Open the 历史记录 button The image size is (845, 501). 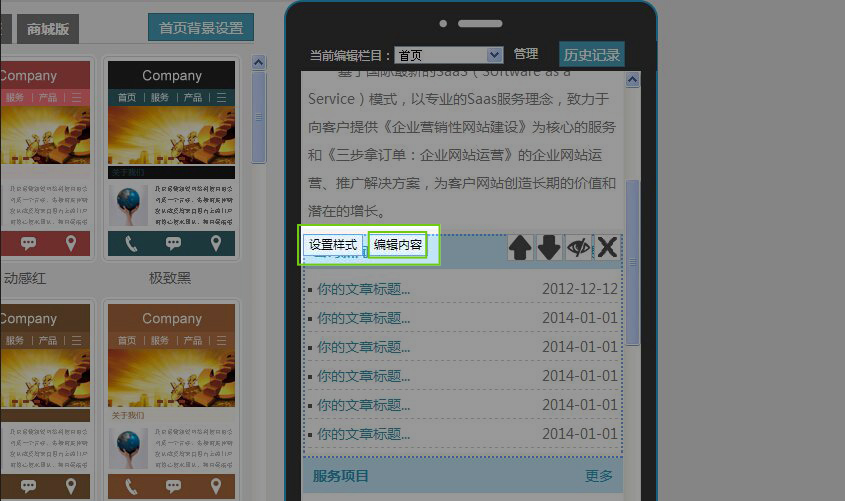click(592, 55)
